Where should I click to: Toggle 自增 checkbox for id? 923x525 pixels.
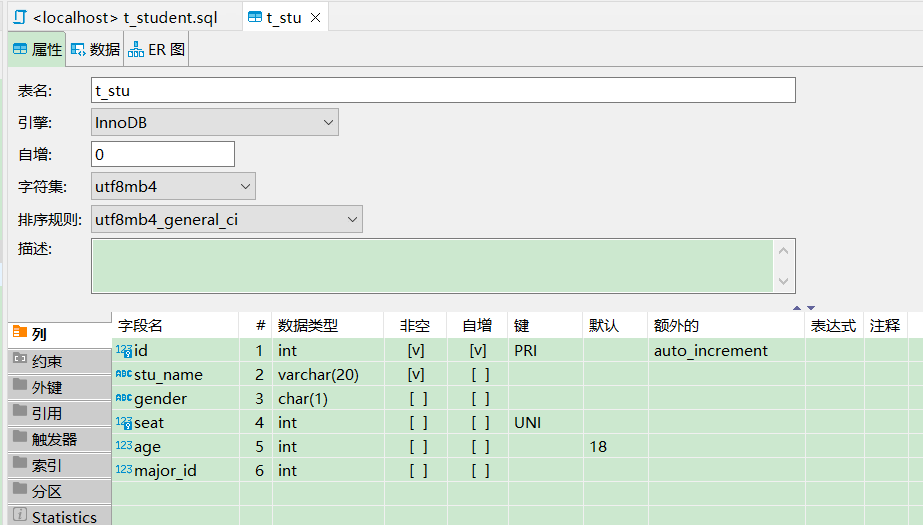point(478,351)
